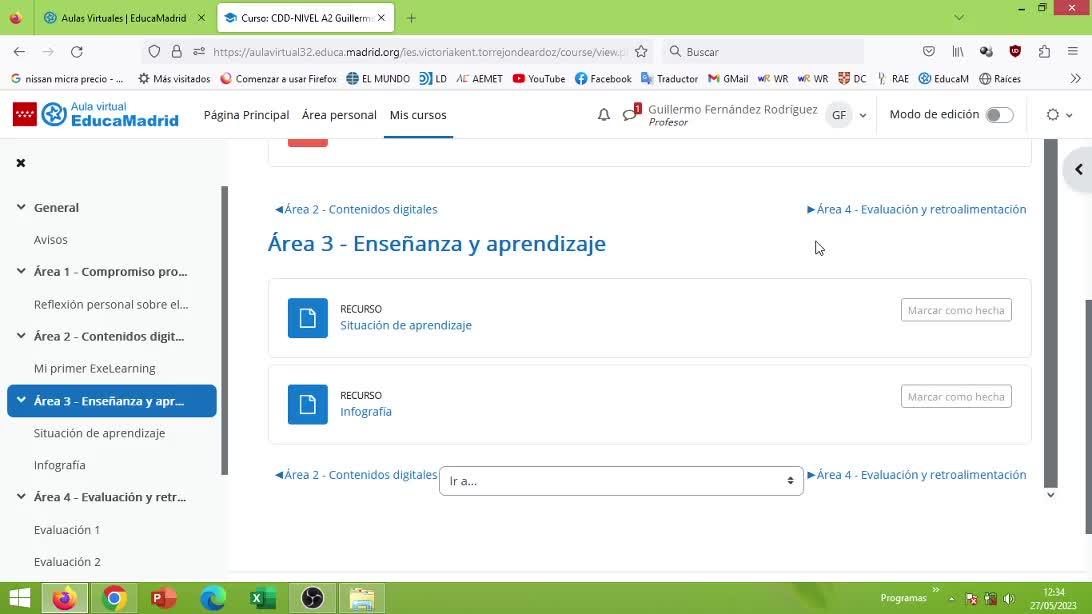Image resolution: width=1092 pixels, height=614 pixels.
Task: Open Evaluación 2 in sidebar
Action: (67, 562)
